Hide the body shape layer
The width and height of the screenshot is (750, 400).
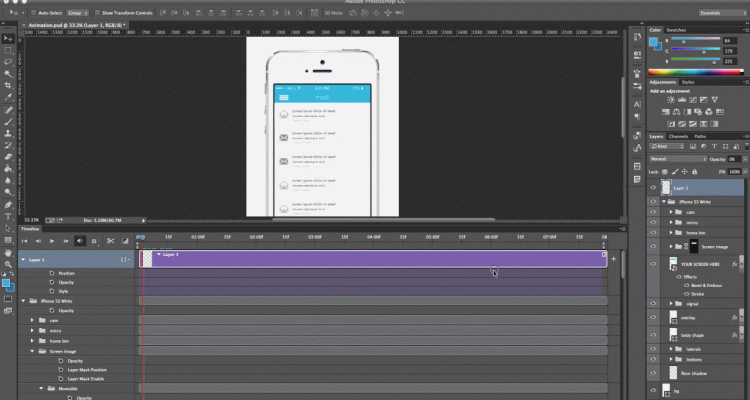coord(653,335)
